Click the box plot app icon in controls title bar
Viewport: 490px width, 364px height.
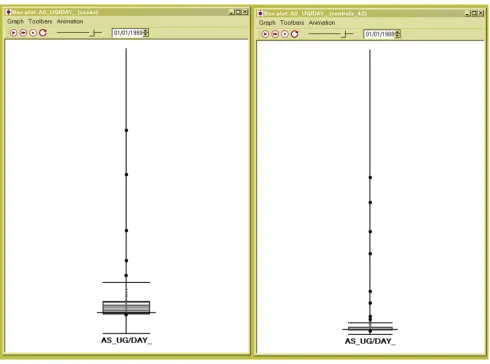260,14
